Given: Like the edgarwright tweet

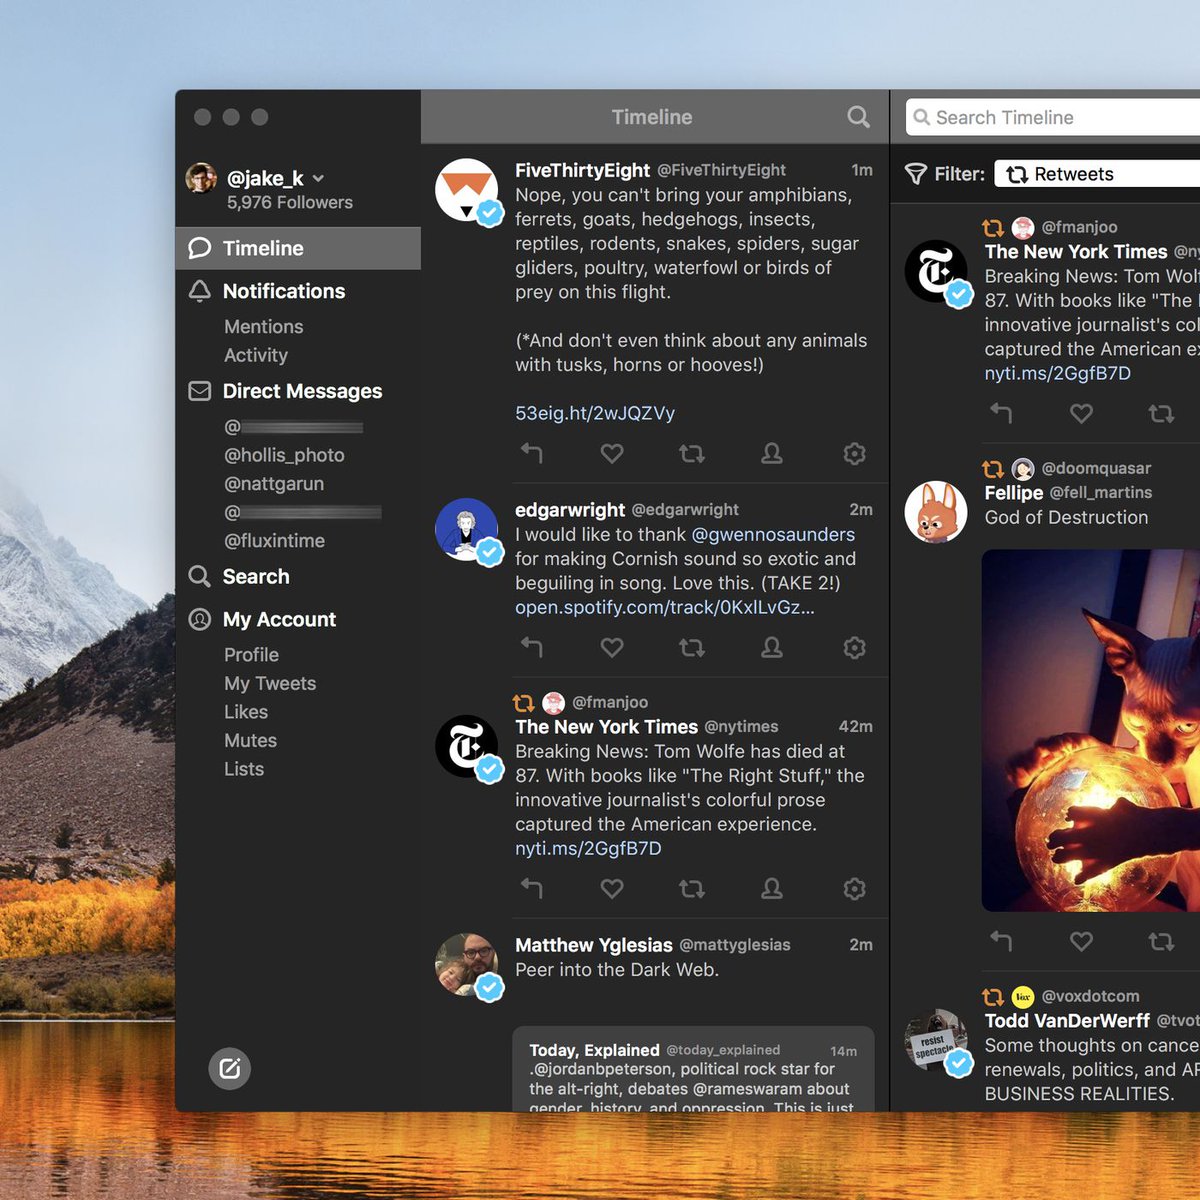Looking at the screenshot, I should [612, 648].
